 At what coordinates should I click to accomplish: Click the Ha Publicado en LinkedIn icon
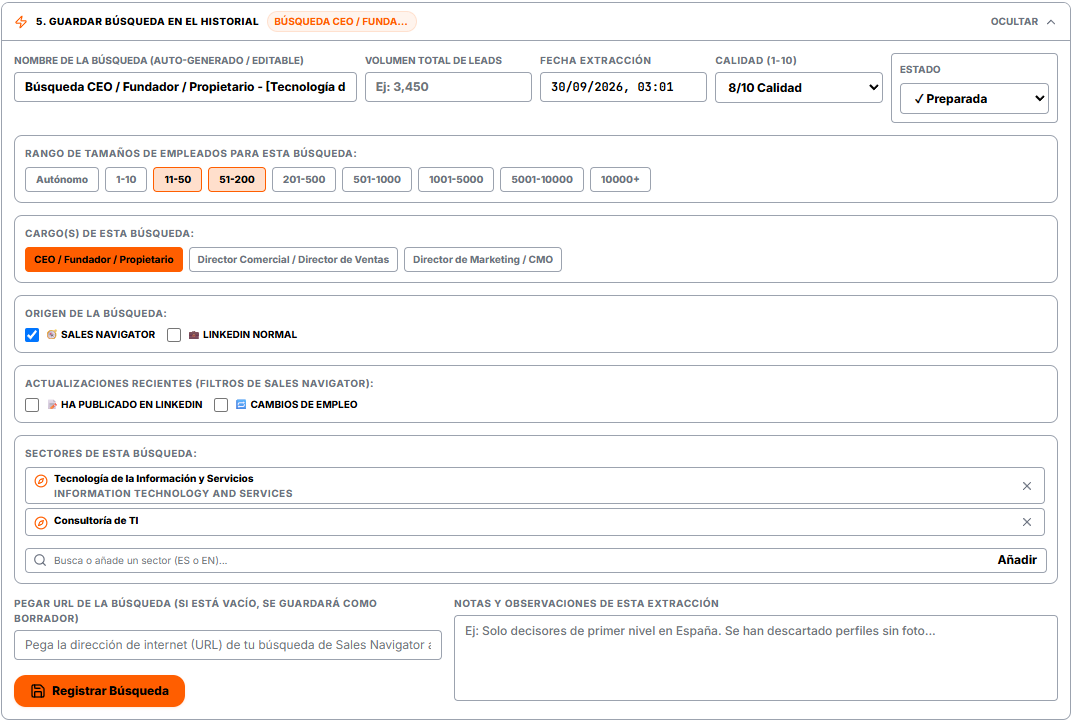pyautogui.click(x=52, y=405)
